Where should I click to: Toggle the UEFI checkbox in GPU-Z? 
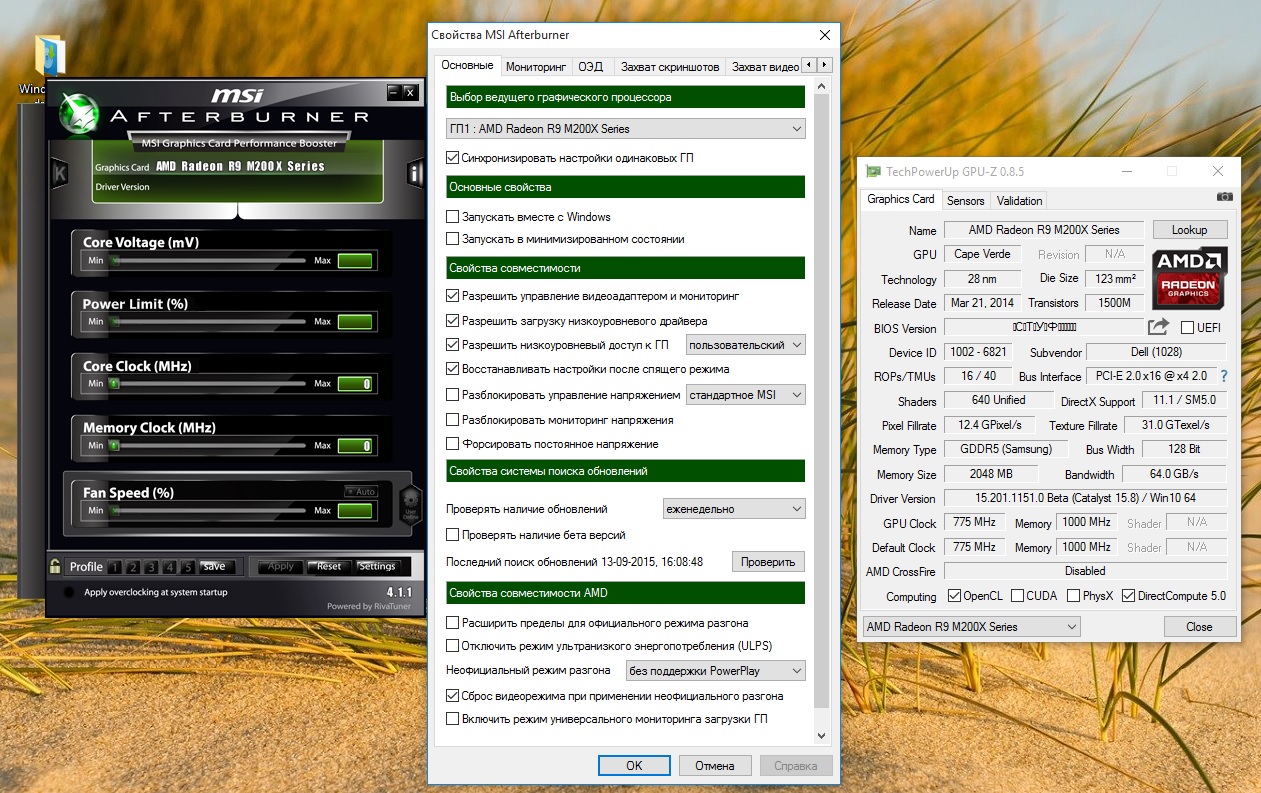point(1187,327)
